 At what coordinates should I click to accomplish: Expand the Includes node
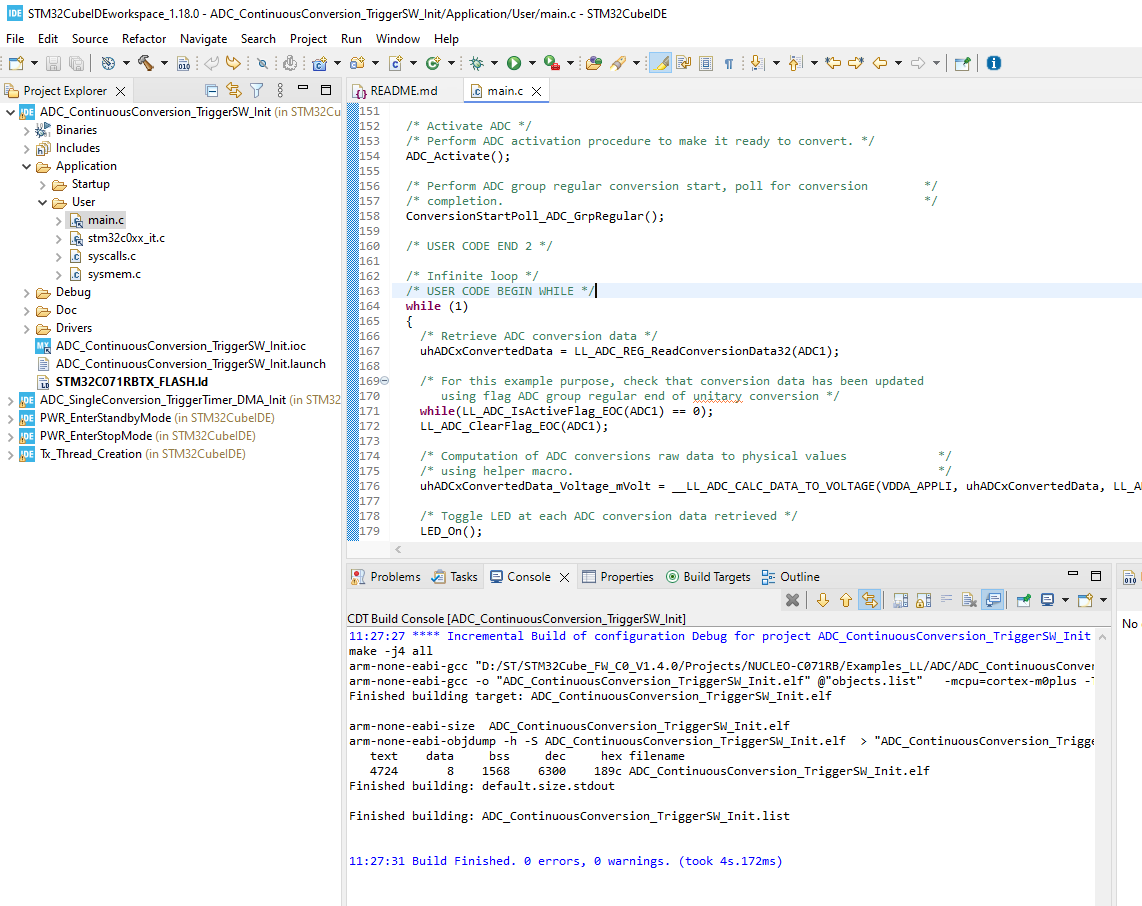click(x=26, y=149)
